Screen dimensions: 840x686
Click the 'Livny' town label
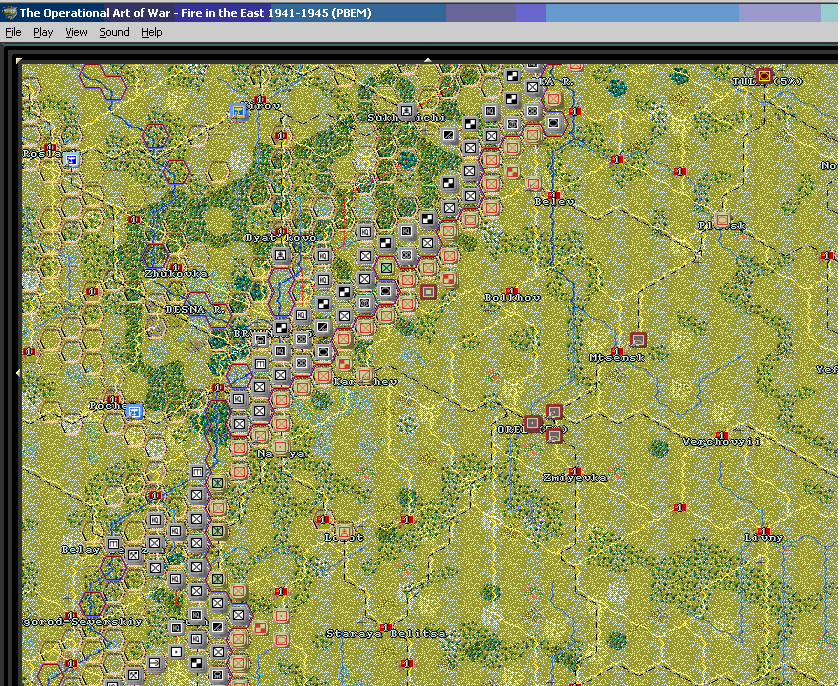764,538
